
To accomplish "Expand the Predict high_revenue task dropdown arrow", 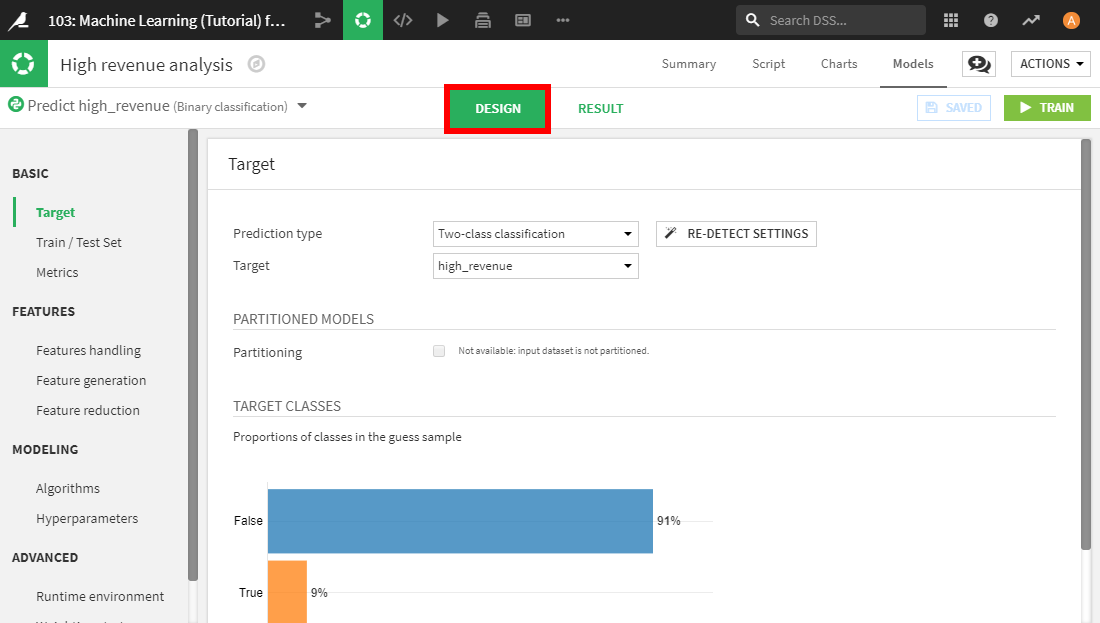I will tap(302, 106).
